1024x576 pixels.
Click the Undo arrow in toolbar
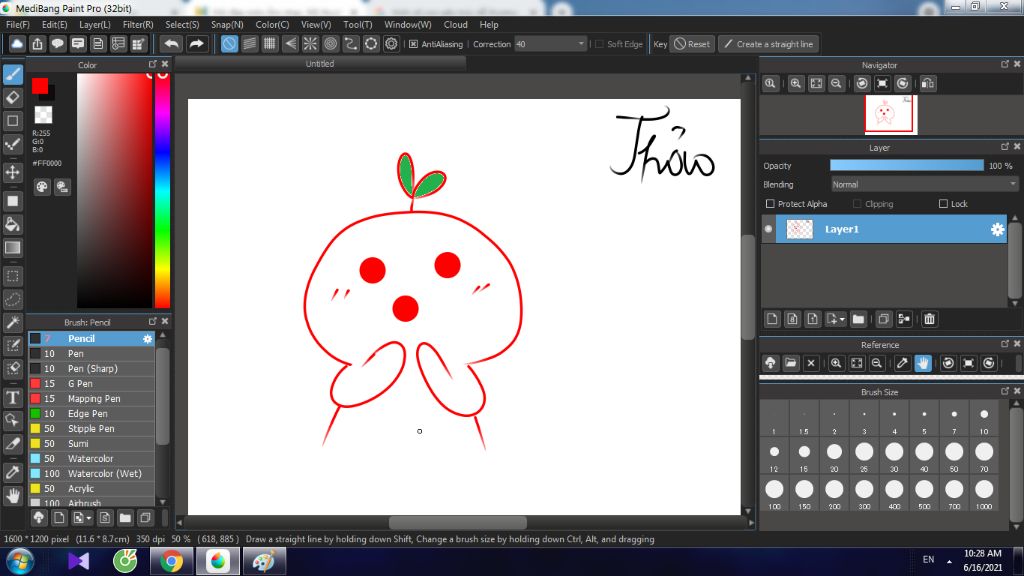pos(171,44)
